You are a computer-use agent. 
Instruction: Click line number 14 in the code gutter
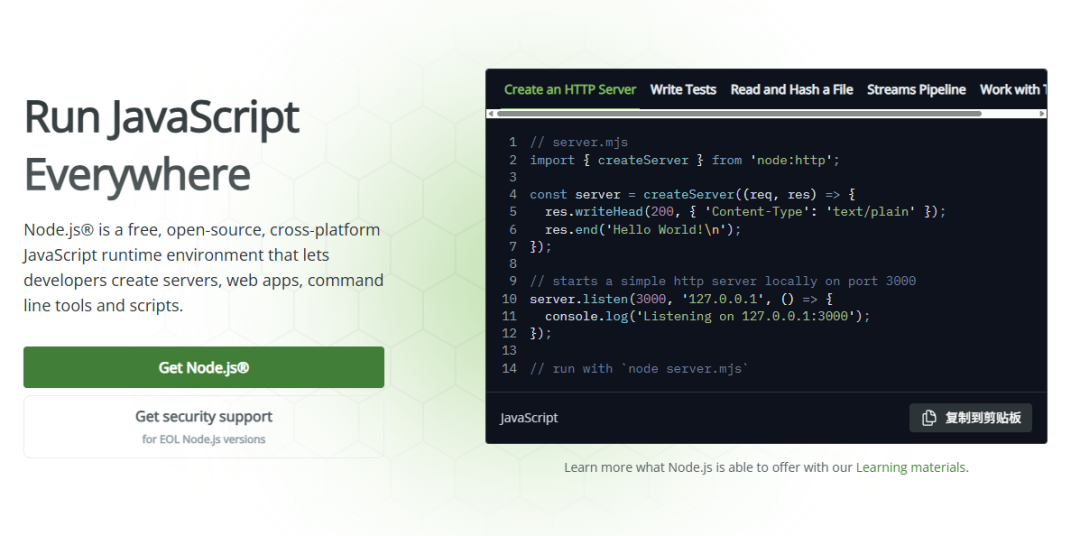pos(509,369)
